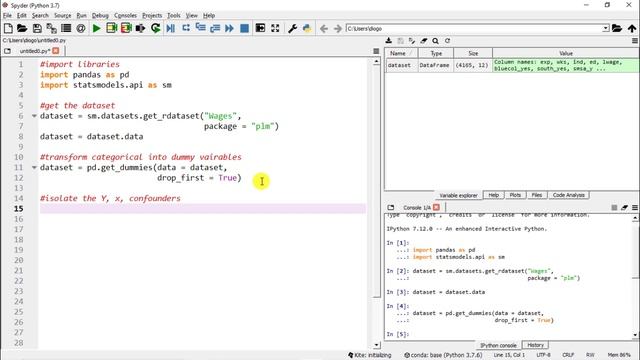This screenshot has height=360, width=640.
Task: Switch to Files tab
Action: tap(537, 195)
